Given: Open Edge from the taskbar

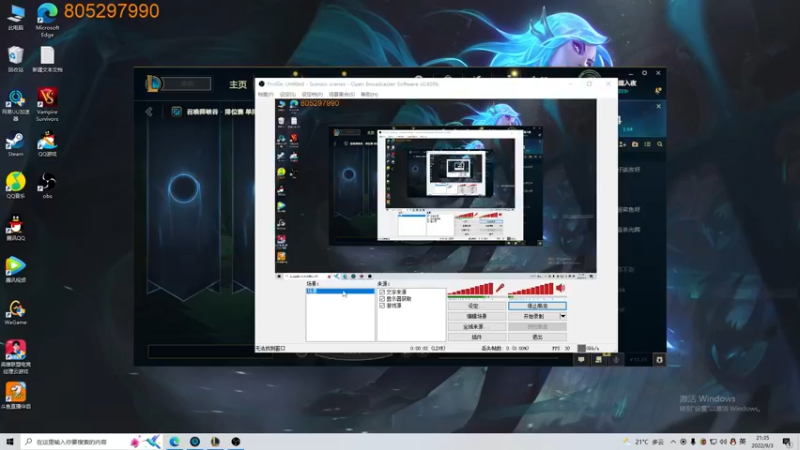Looking at the screenshot, I should coord(174,441).
